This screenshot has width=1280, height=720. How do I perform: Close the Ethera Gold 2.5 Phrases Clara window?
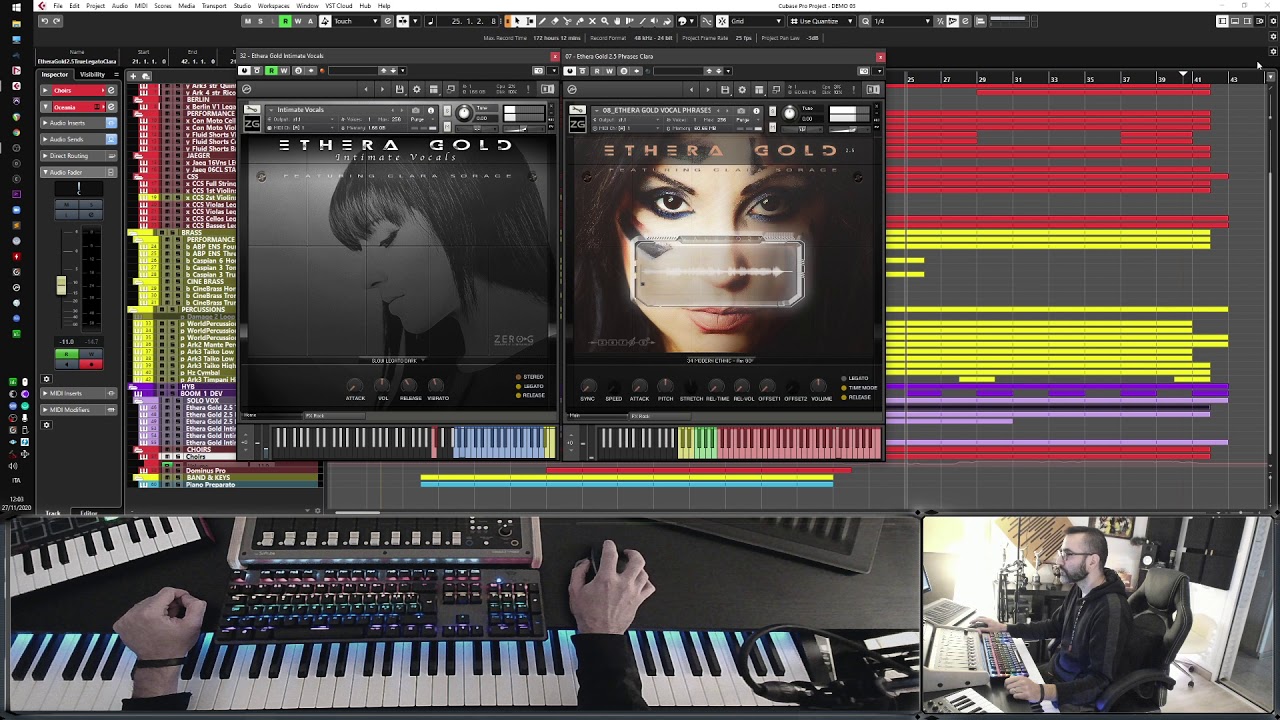880,56
